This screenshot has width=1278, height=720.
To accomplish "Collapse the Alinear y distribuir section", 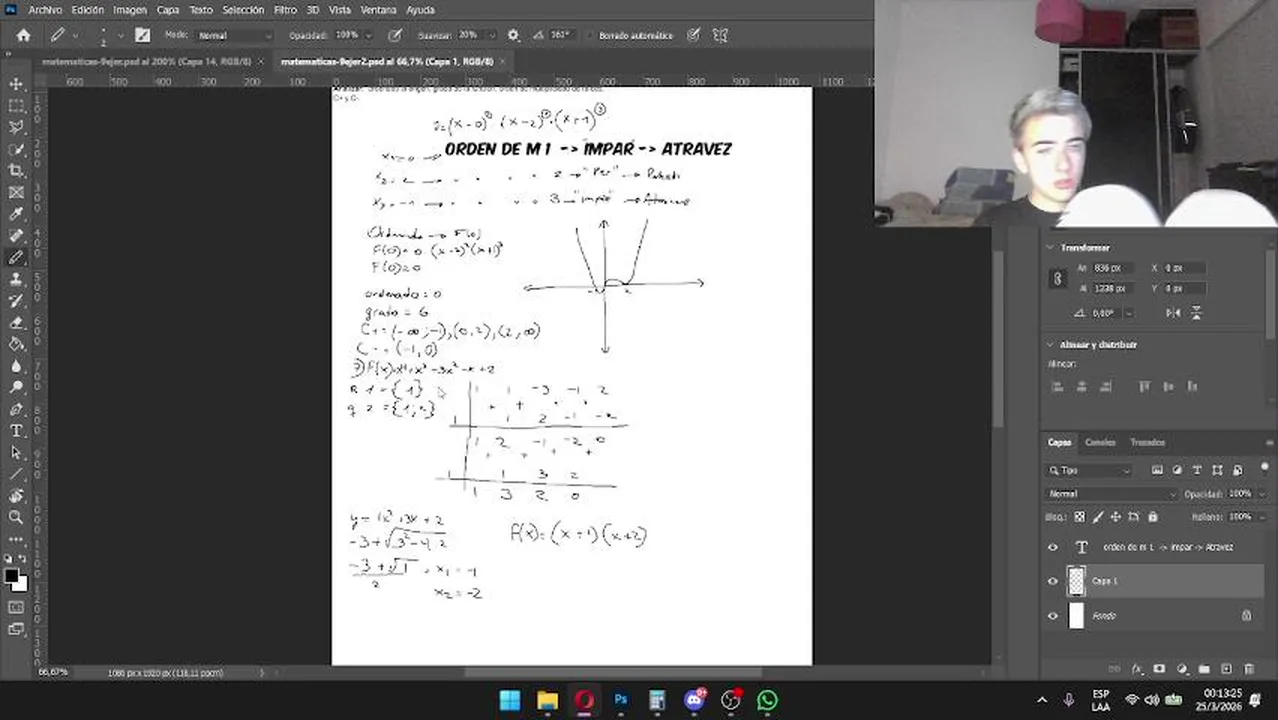I will (x=1049, y=344).
